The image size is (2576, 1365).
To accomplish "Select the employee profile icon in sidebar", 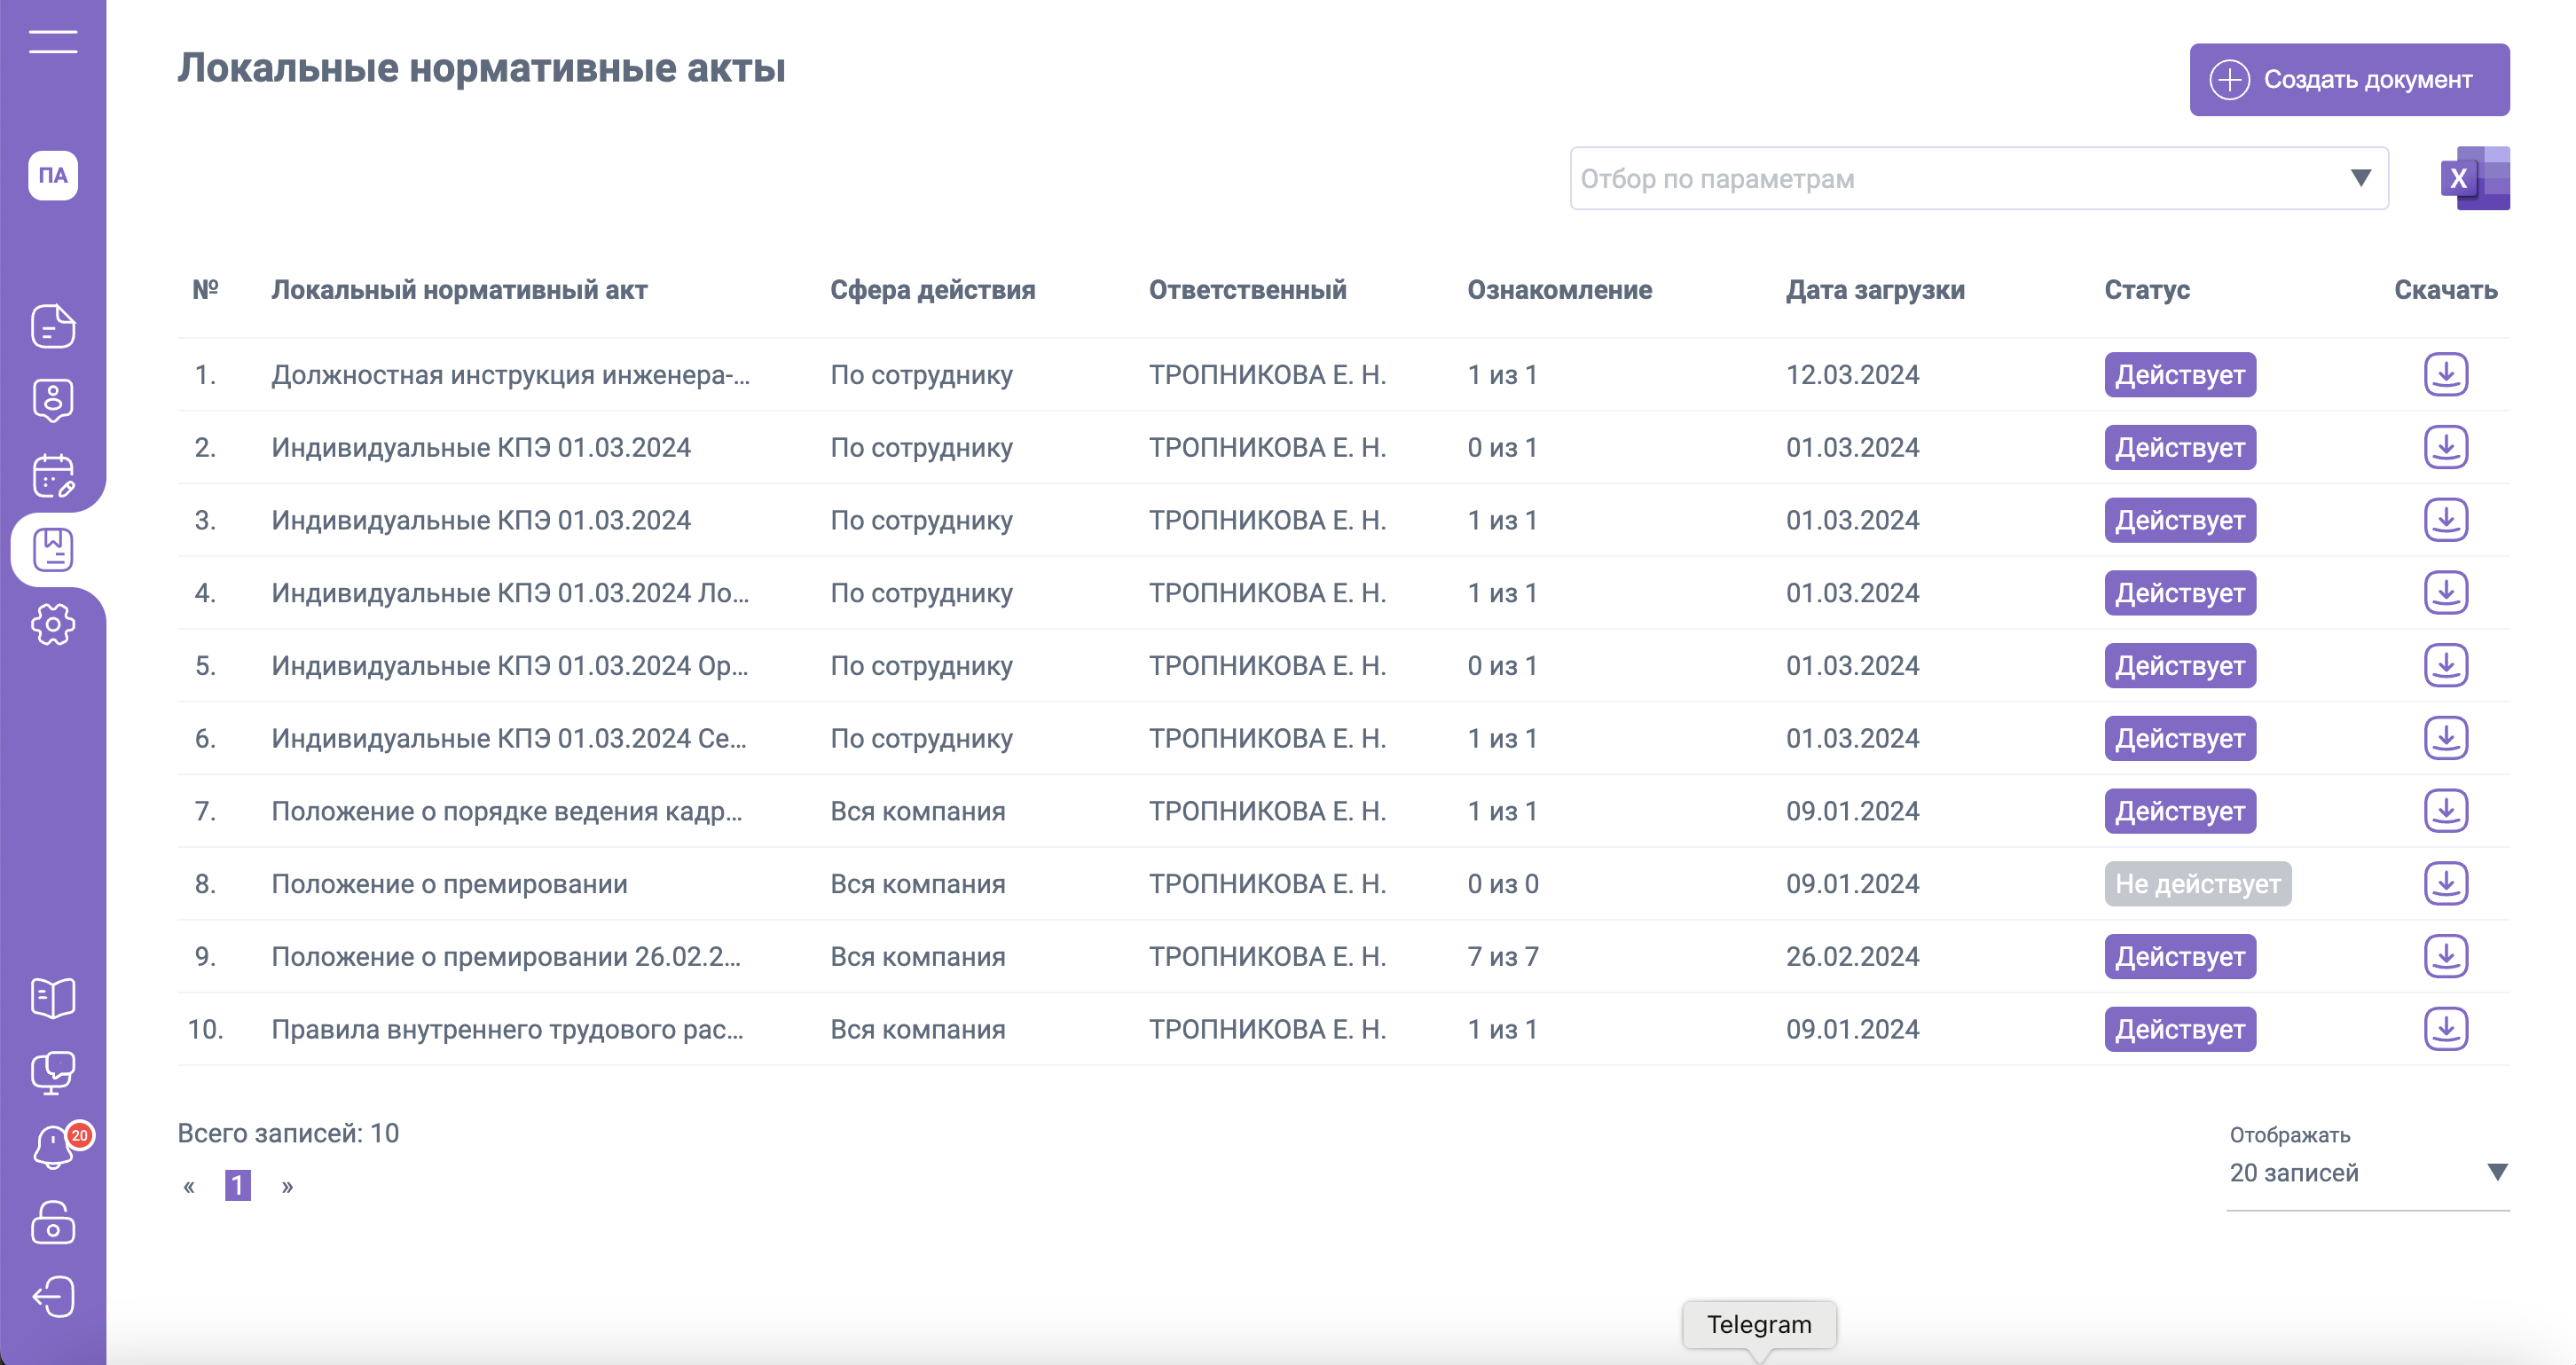I will [x=53, y=400].
